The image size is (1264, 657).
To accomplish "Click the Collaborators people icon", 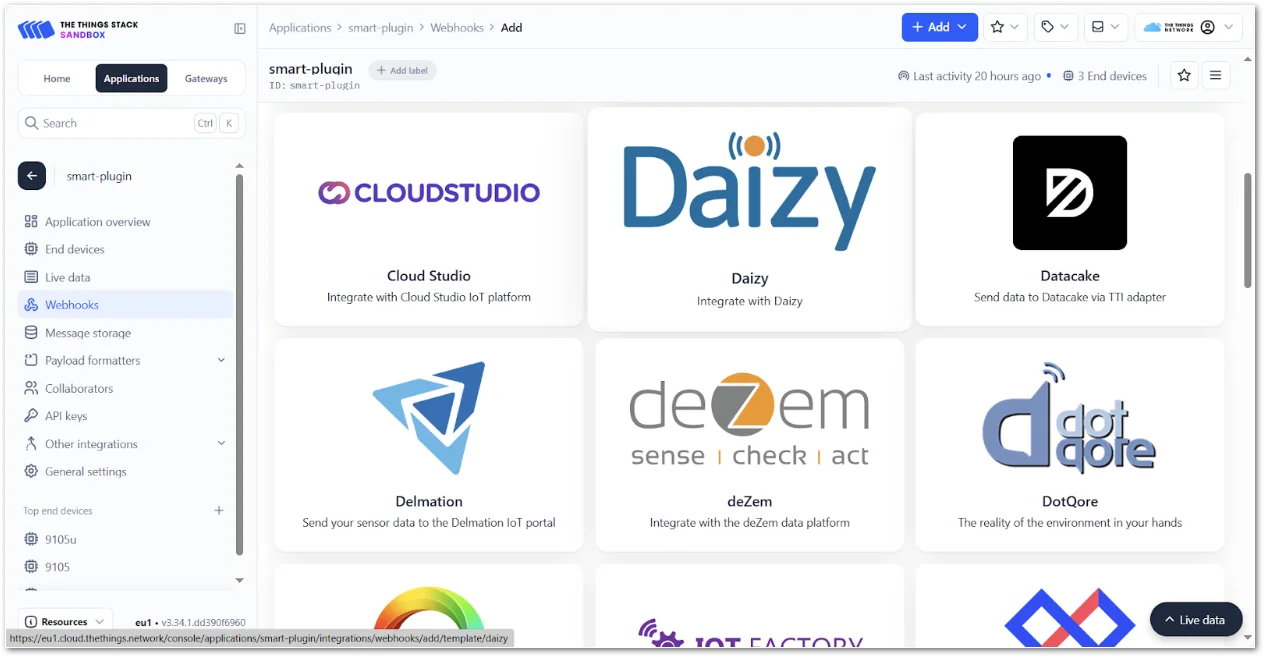I will [31, 388].
